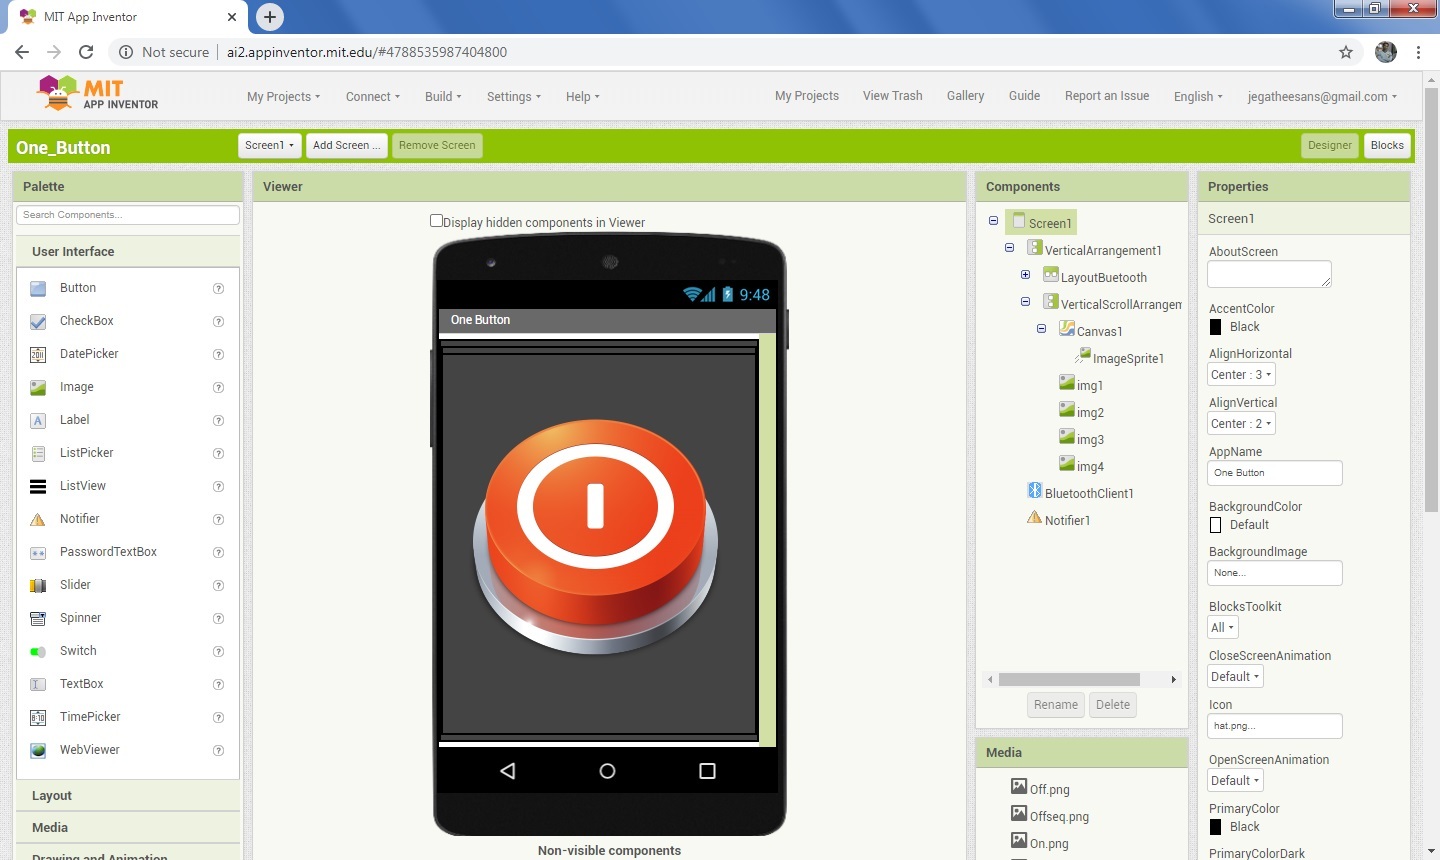Expand the Media palette section
The width and height of the screenshot is (1440, 860).
tap(128, 828)
